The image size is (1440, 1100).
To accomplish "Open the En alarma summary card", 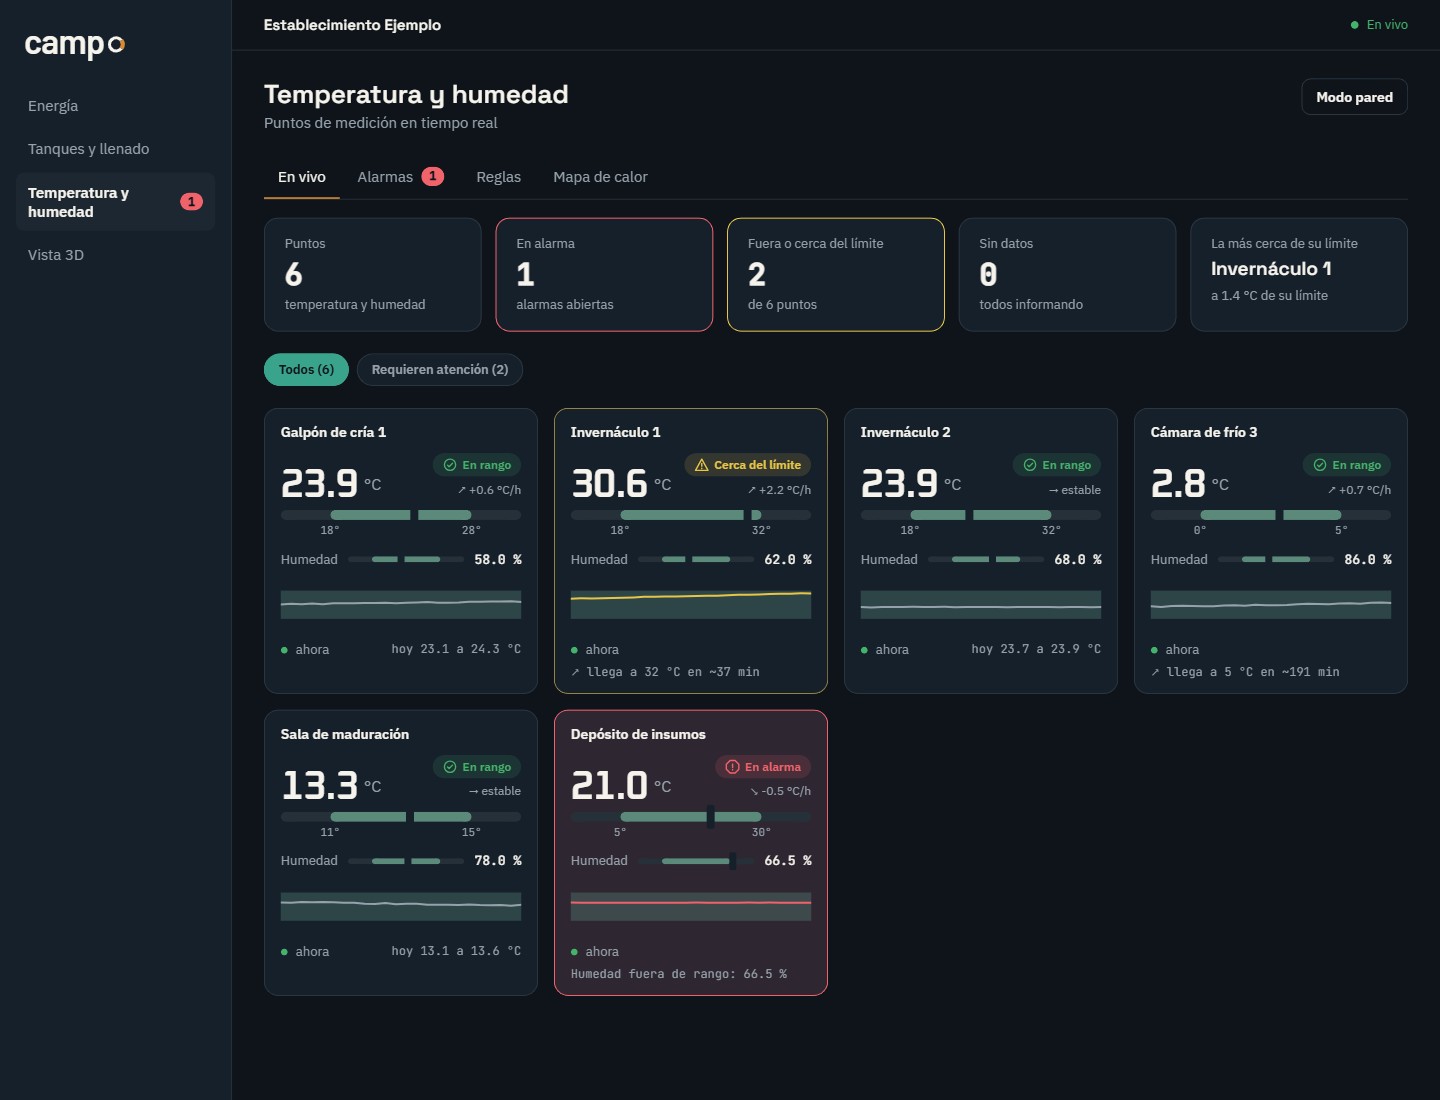I will click(x=604, y=274).
